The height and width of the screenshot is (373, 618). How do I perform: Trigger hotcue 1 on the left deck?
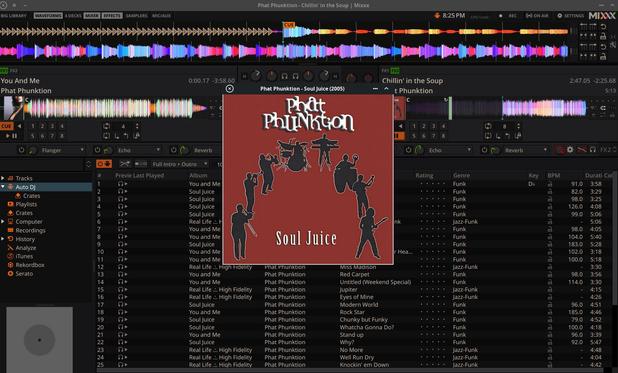(33, 126)
